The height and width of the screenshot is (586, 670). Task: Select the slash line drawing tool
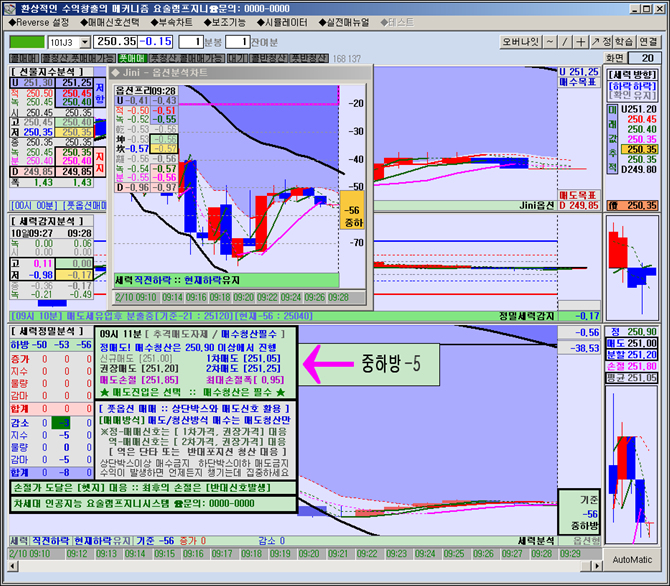(x=565, y=42)
